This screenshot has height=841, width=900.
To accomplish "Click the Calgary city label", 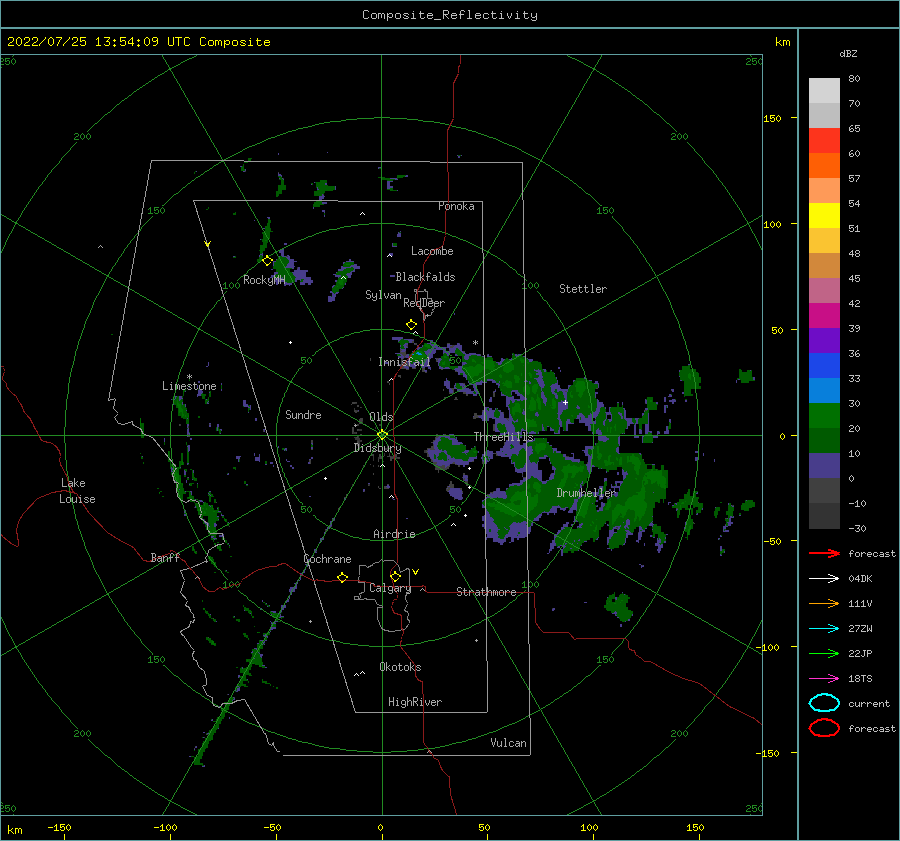I will coord(390,588).
